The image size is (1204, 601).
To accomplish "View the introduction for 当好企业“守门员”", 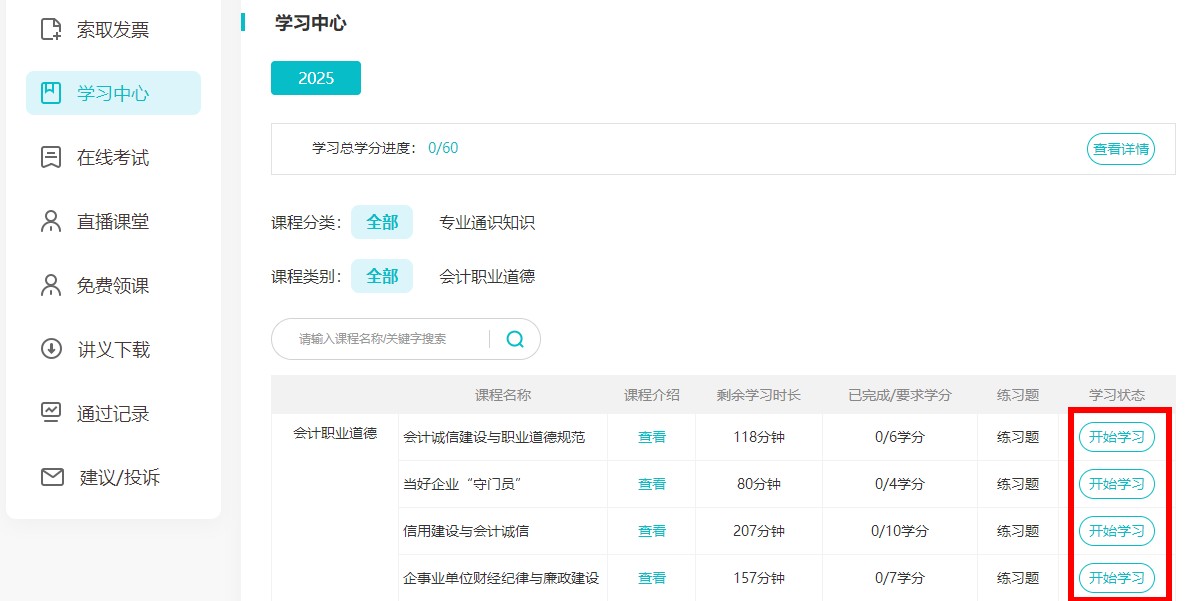I will [x=652, y=484].
